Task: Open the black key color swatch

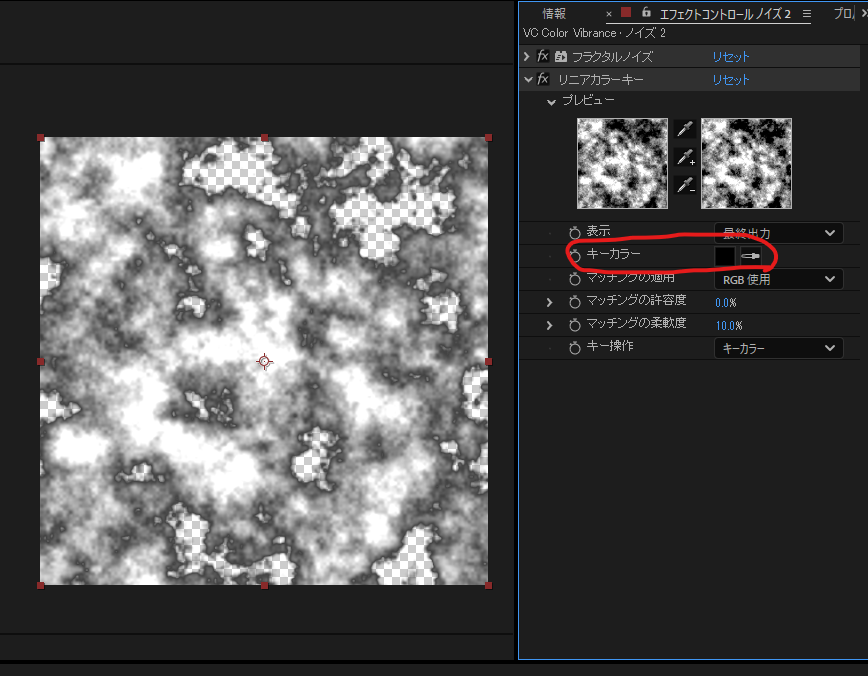Action: 725,257
